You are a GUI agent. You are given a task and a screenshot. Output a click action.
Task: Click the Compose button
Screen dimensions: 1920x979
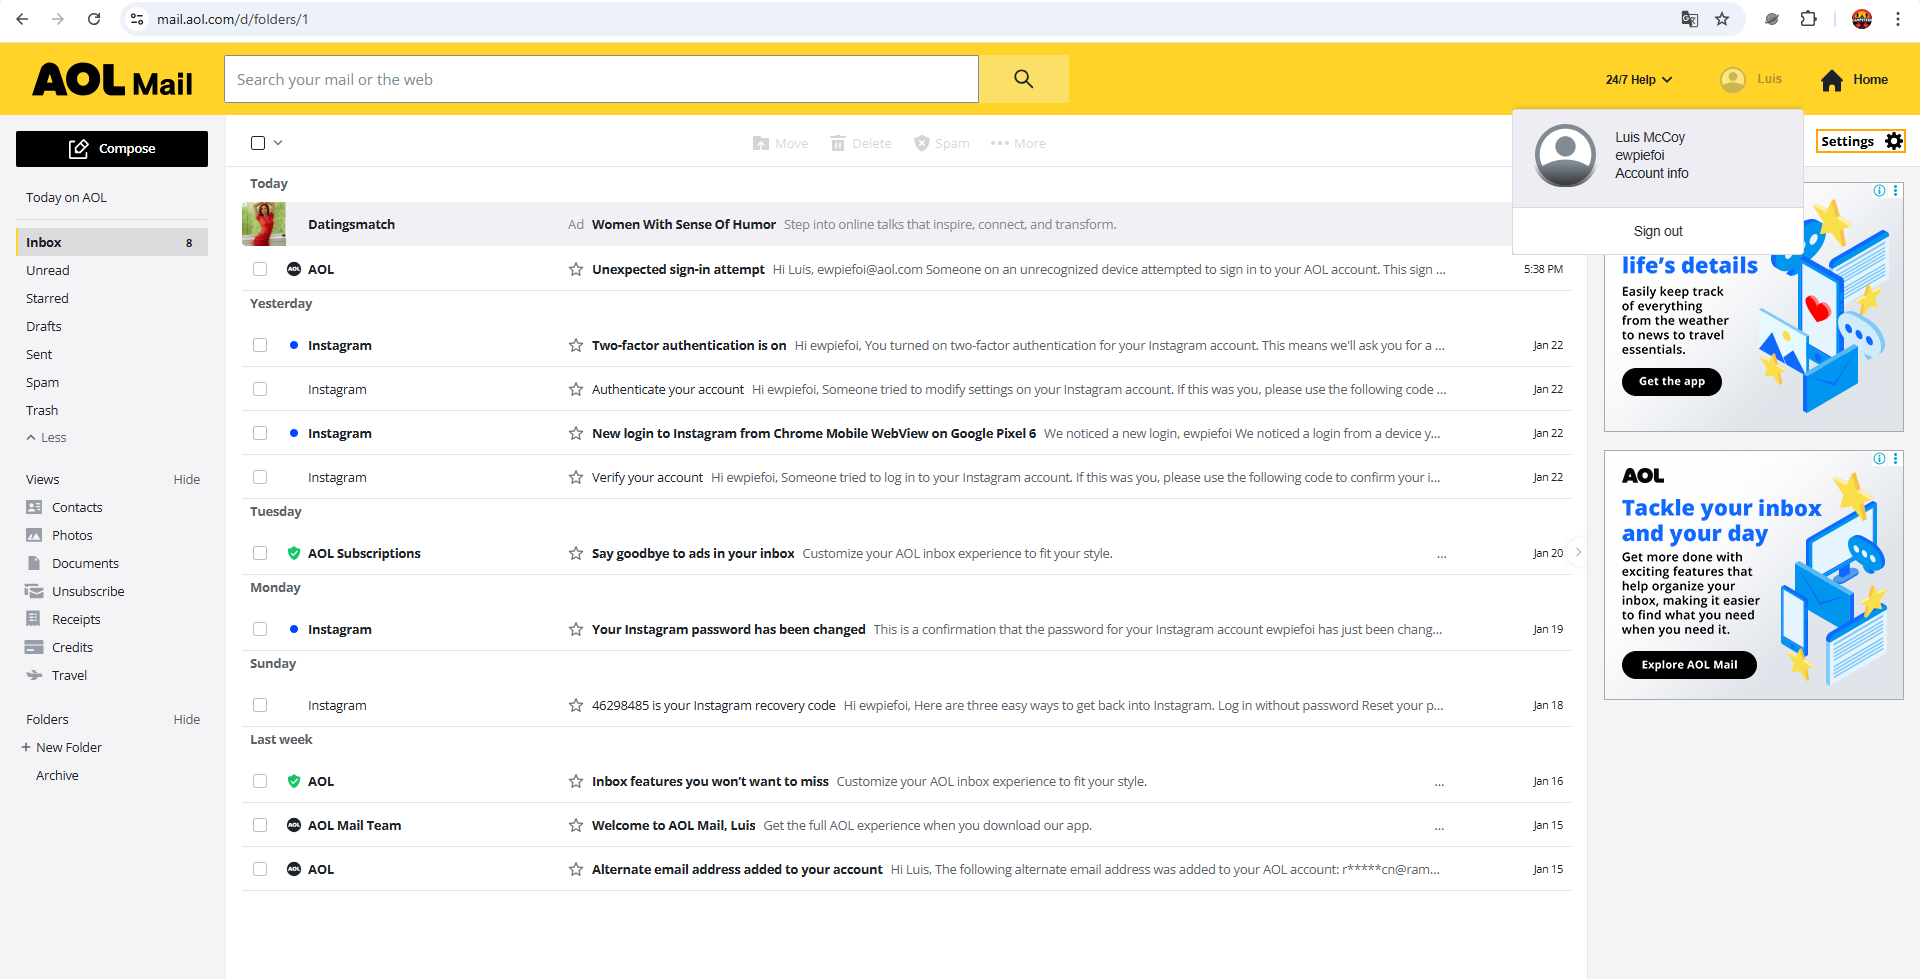112,149
